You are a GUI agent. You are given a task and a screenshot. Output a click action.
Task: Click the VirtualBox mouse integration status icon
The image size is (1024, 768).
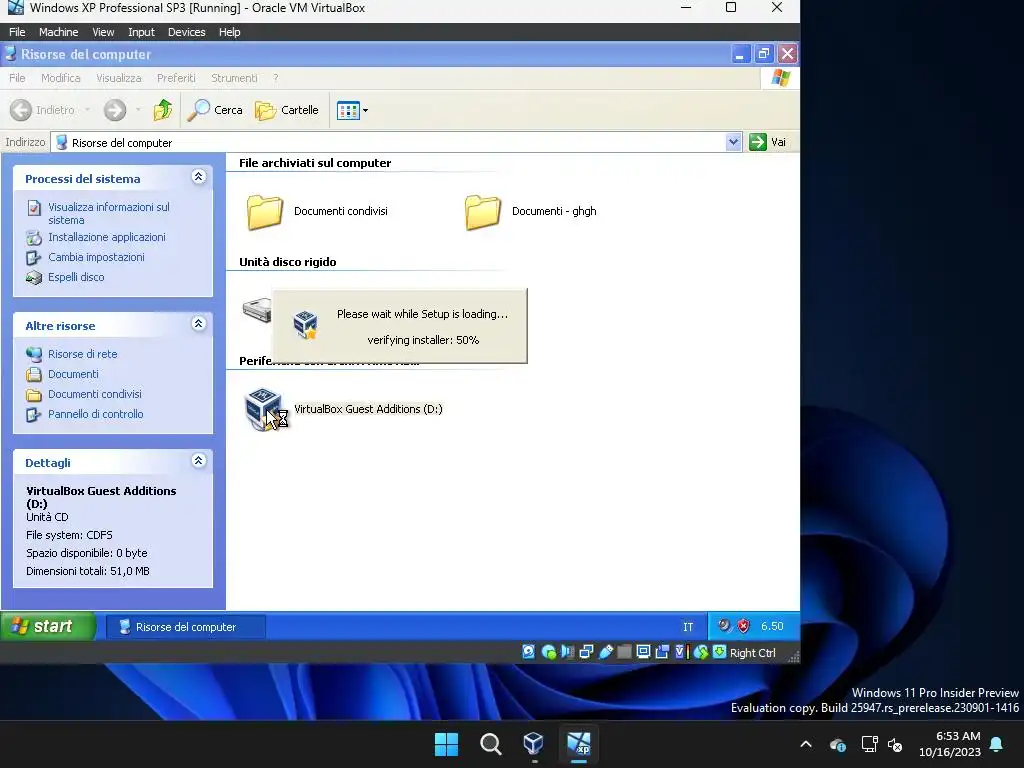pyautogui.click(x=701, y=652)
